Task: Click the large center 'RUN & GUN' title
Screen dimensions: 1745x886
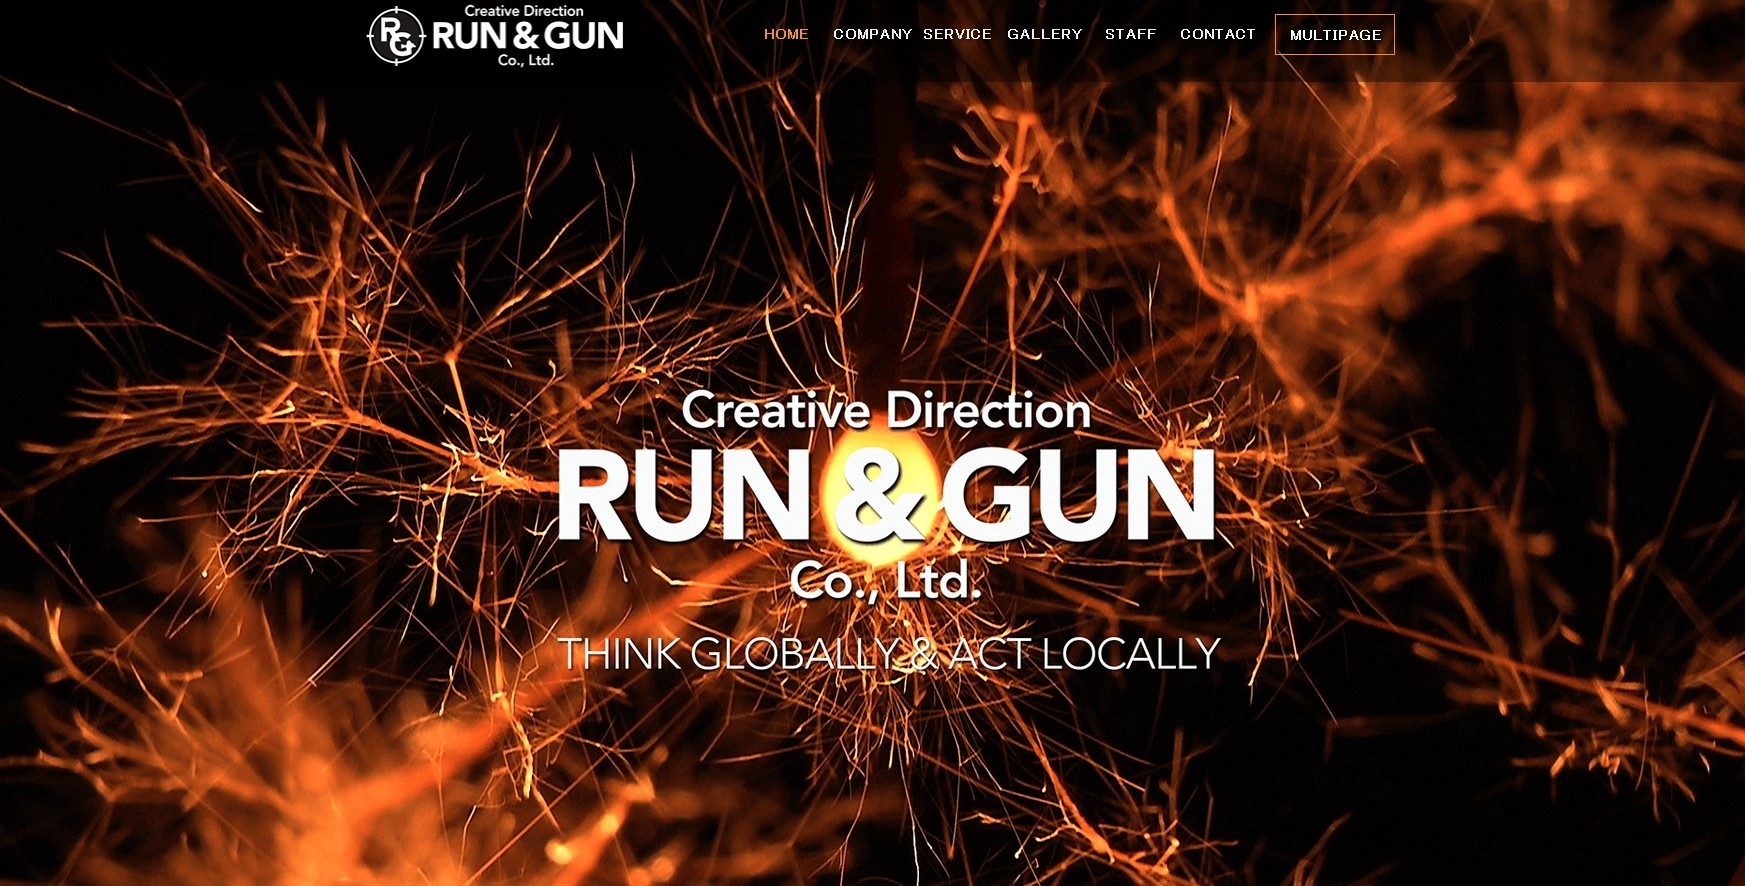Action: (x=886, y=496)
